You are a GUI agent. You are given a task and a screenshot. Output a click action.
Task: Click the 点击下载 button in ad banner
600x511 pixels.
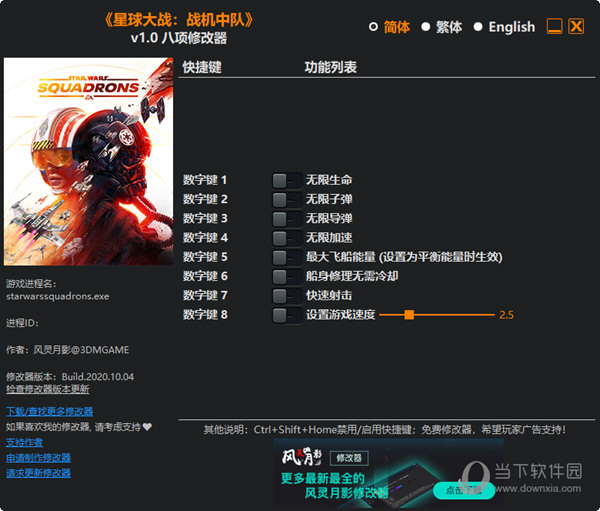coord(464,490)
